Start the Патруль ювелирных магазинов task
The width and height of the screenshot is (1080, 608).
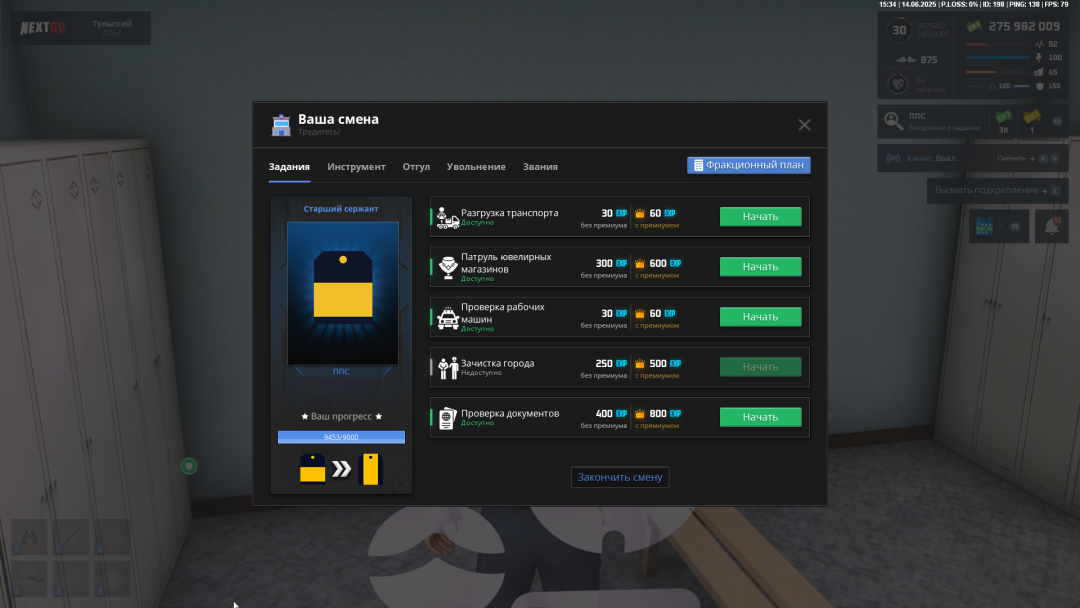click(760, 267)
